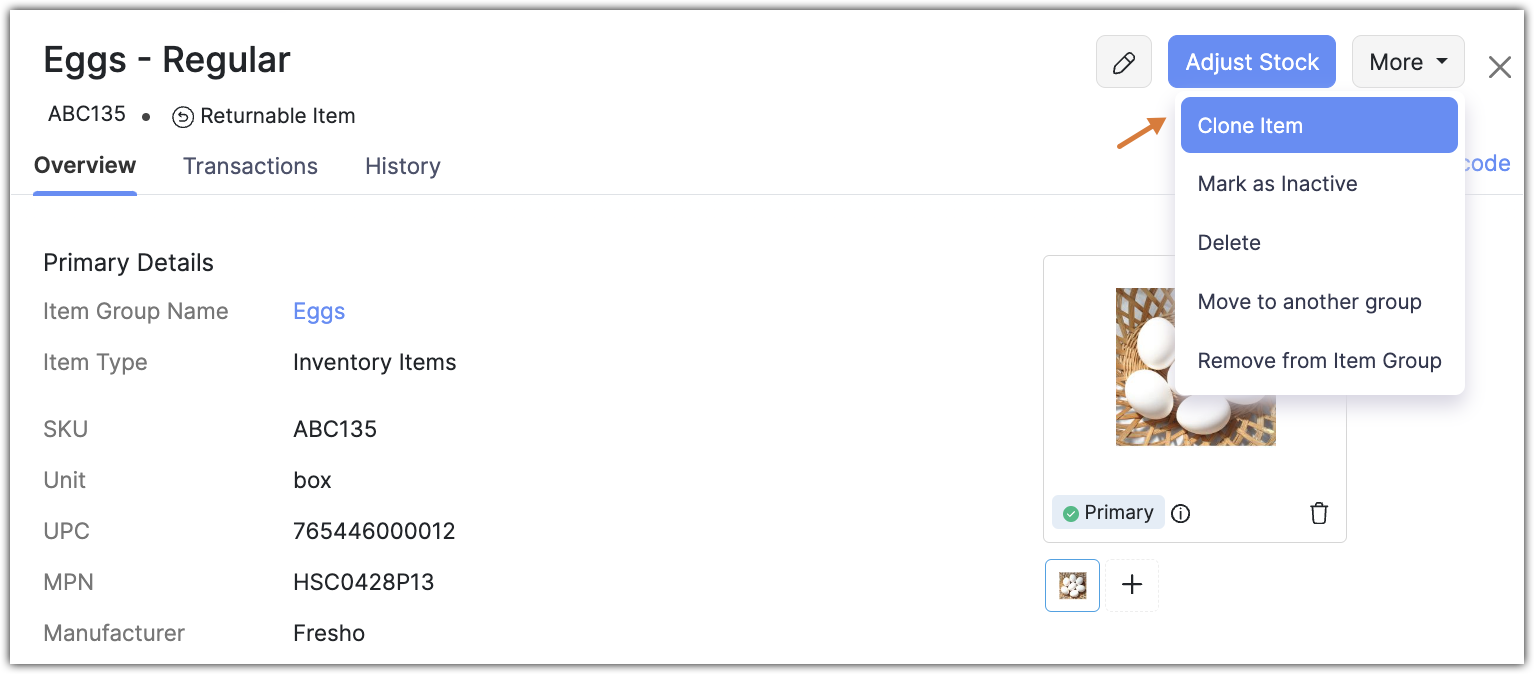Expand the More dropdown
The width and height of the screenshot is (1534, 674).
click(1408, 62)
